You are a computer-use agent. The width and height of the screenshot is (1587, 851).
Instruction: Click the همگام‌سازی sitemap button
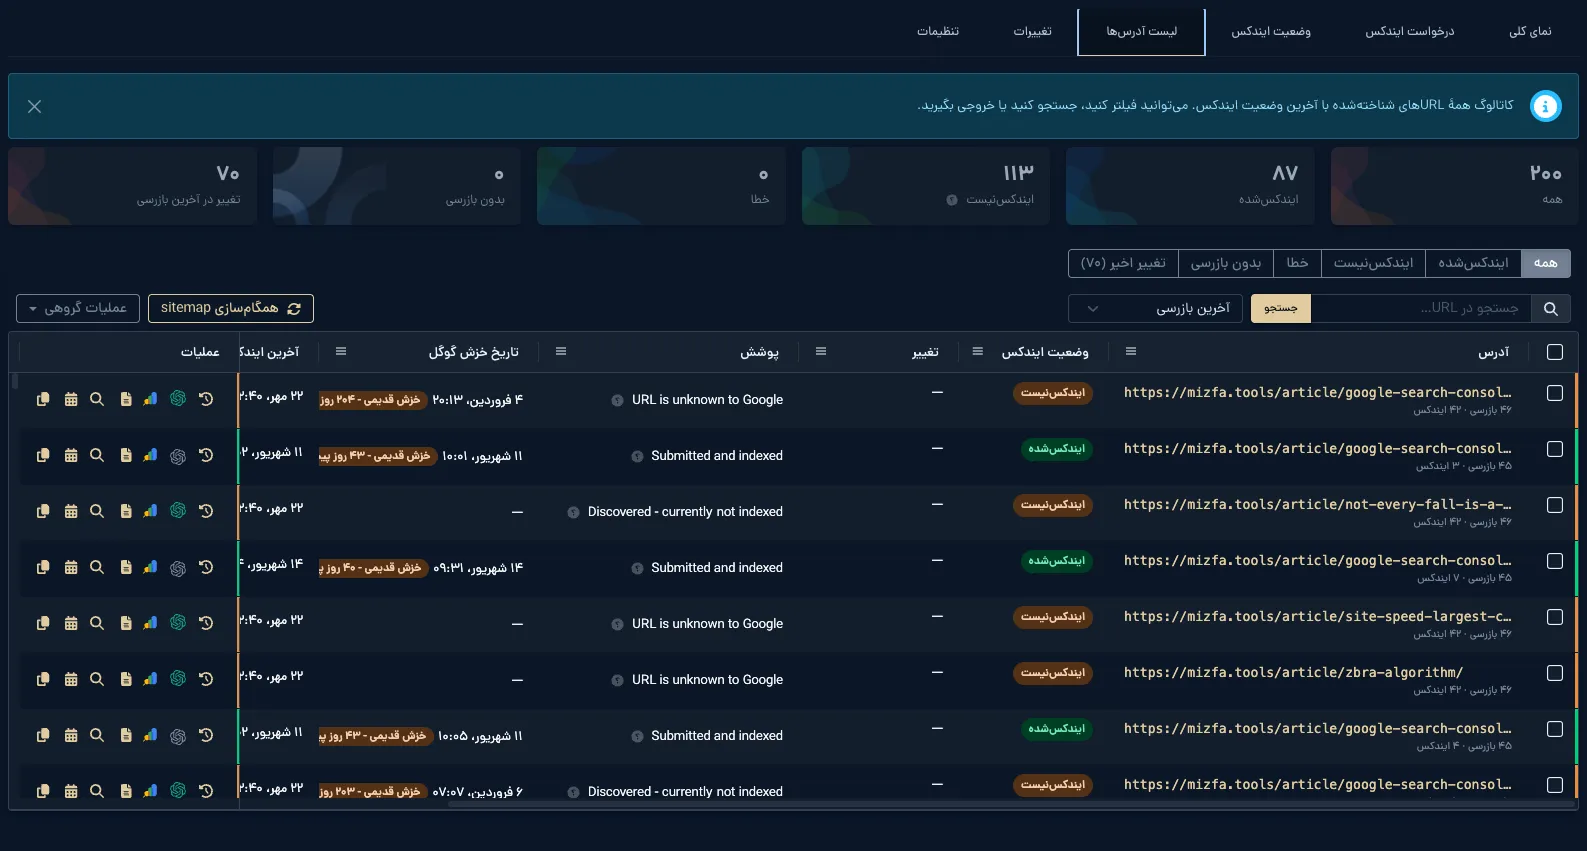[231, 308]
